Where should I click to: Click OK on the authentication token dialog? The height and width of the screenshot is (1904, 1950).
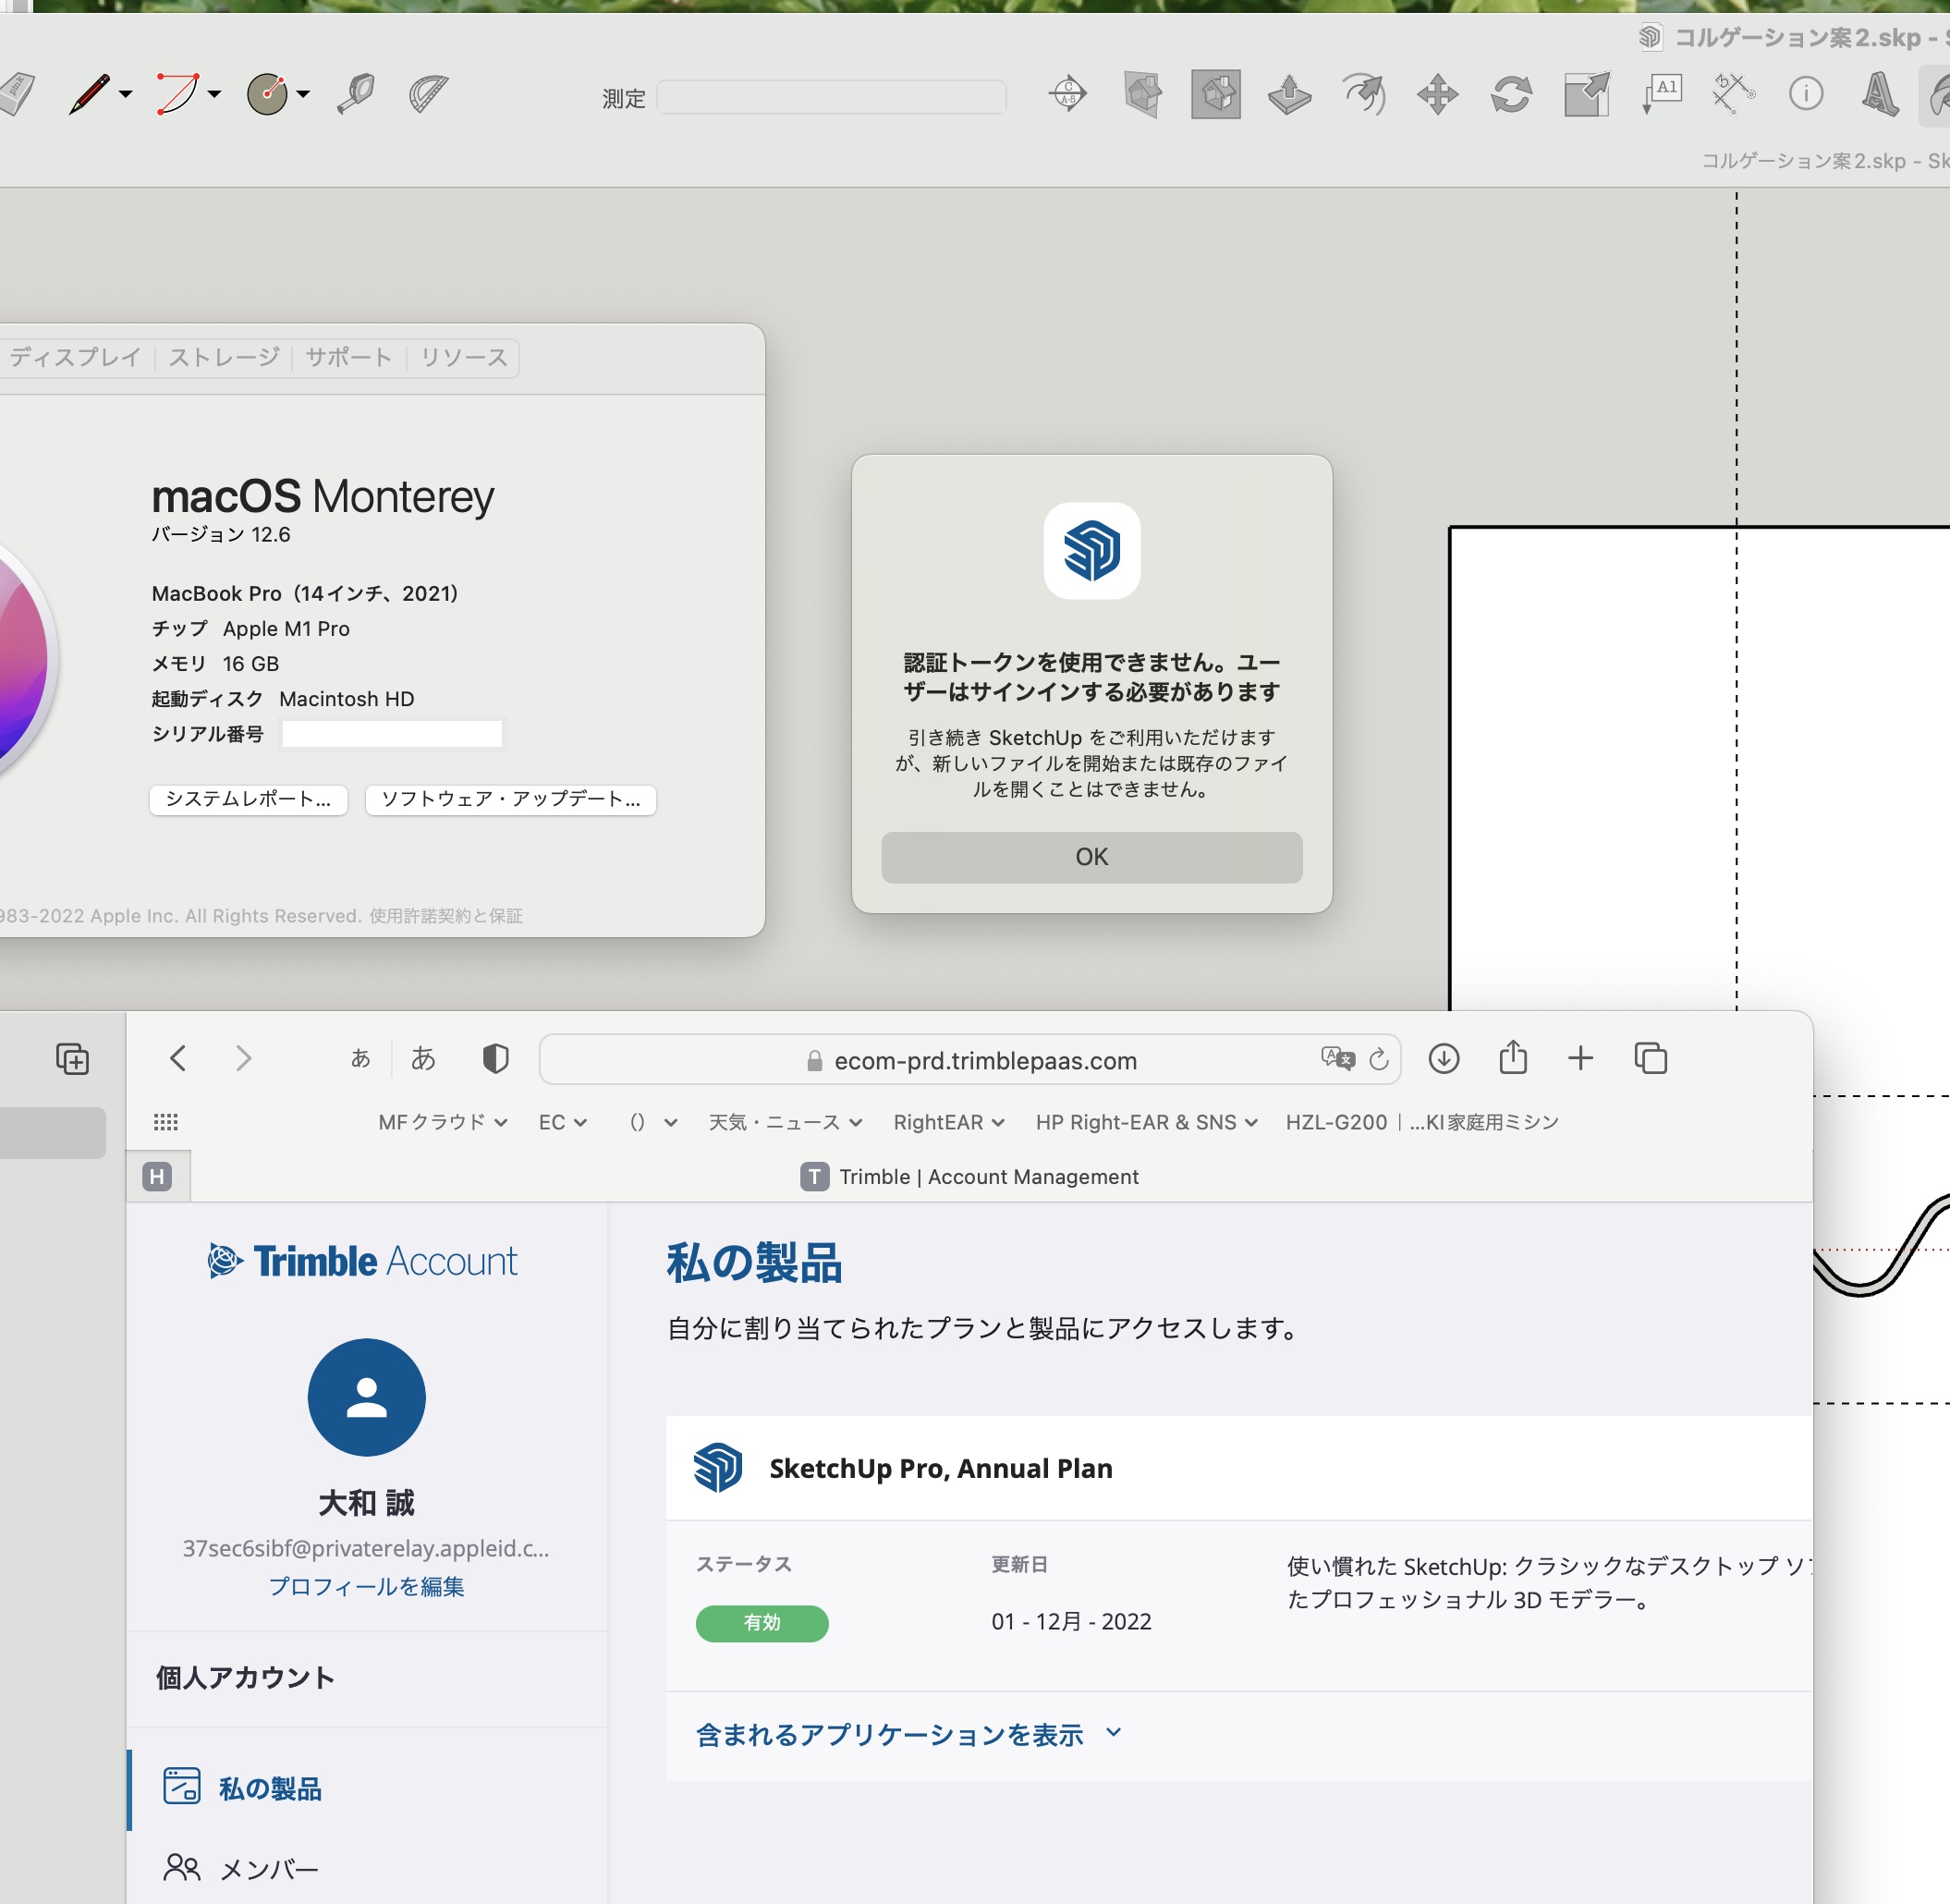(x=1090, y=856)
